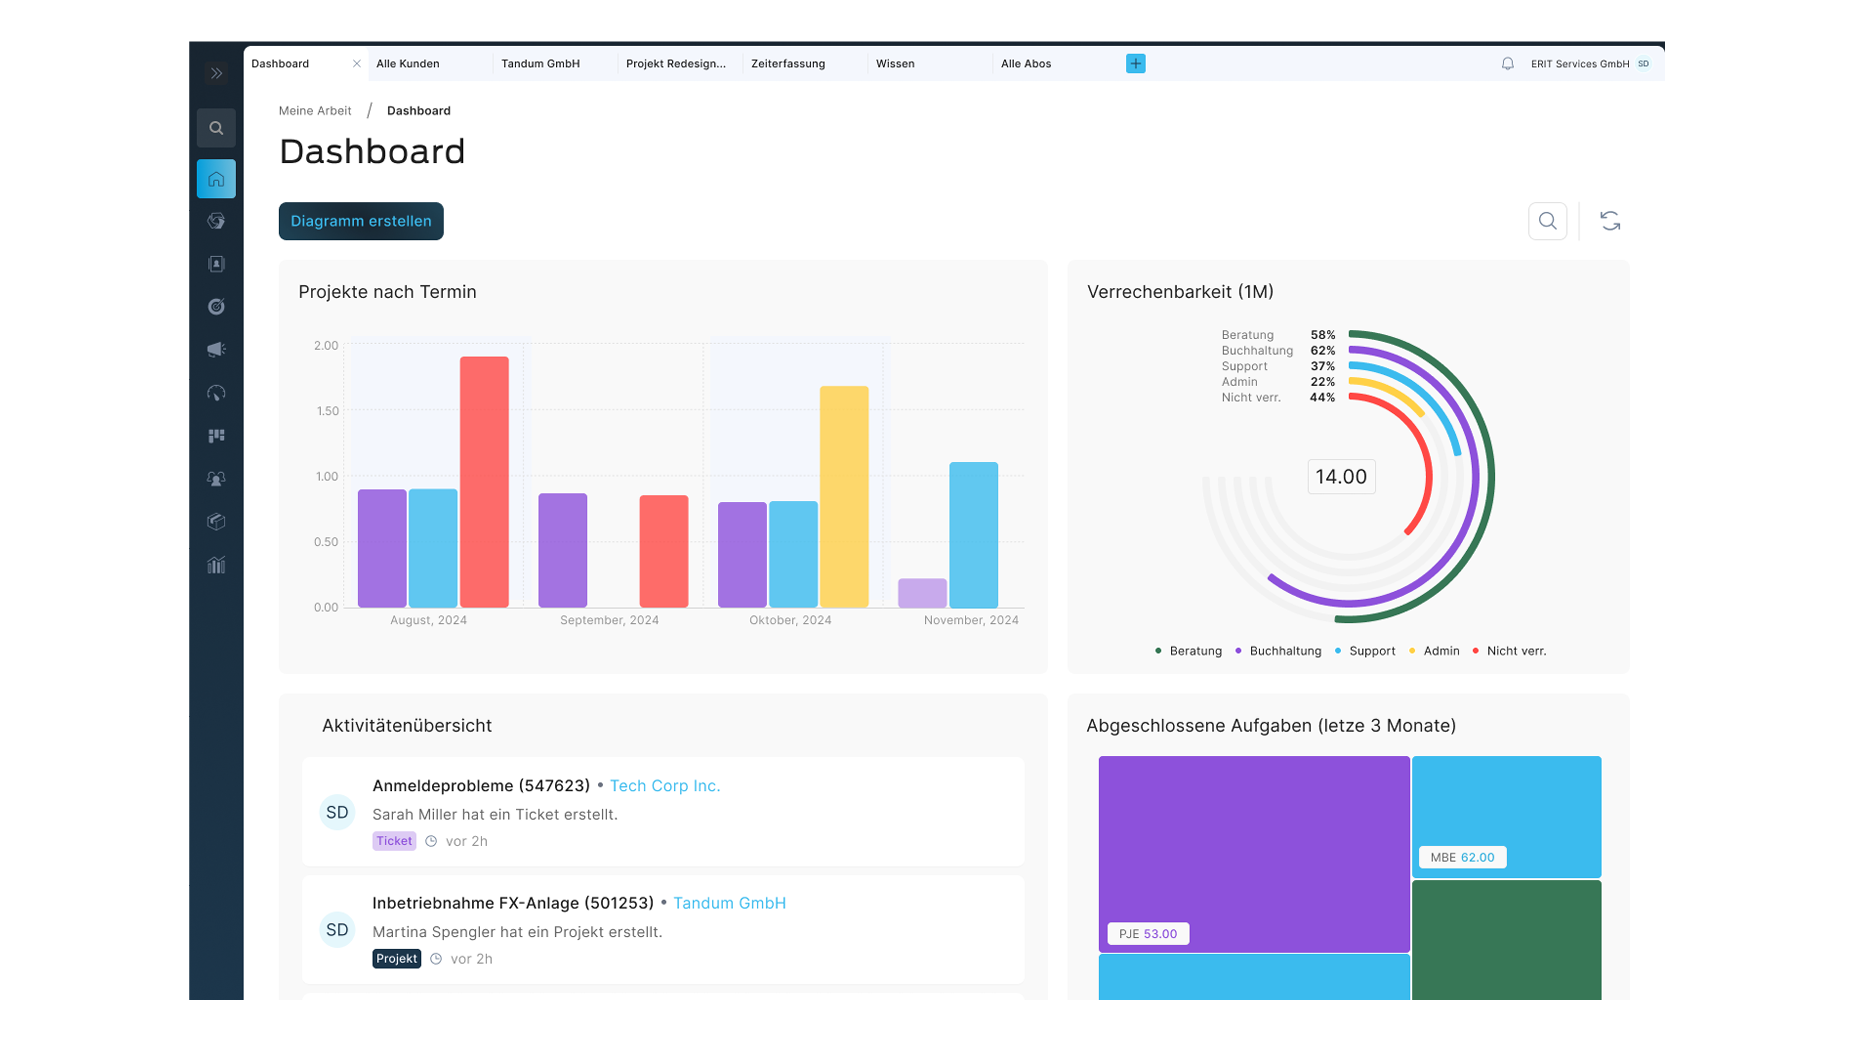Viewport: 1854px width, 1042px height.
Task: Click the Ticket tag on Anmeldeprobleme
Action: 394,841
